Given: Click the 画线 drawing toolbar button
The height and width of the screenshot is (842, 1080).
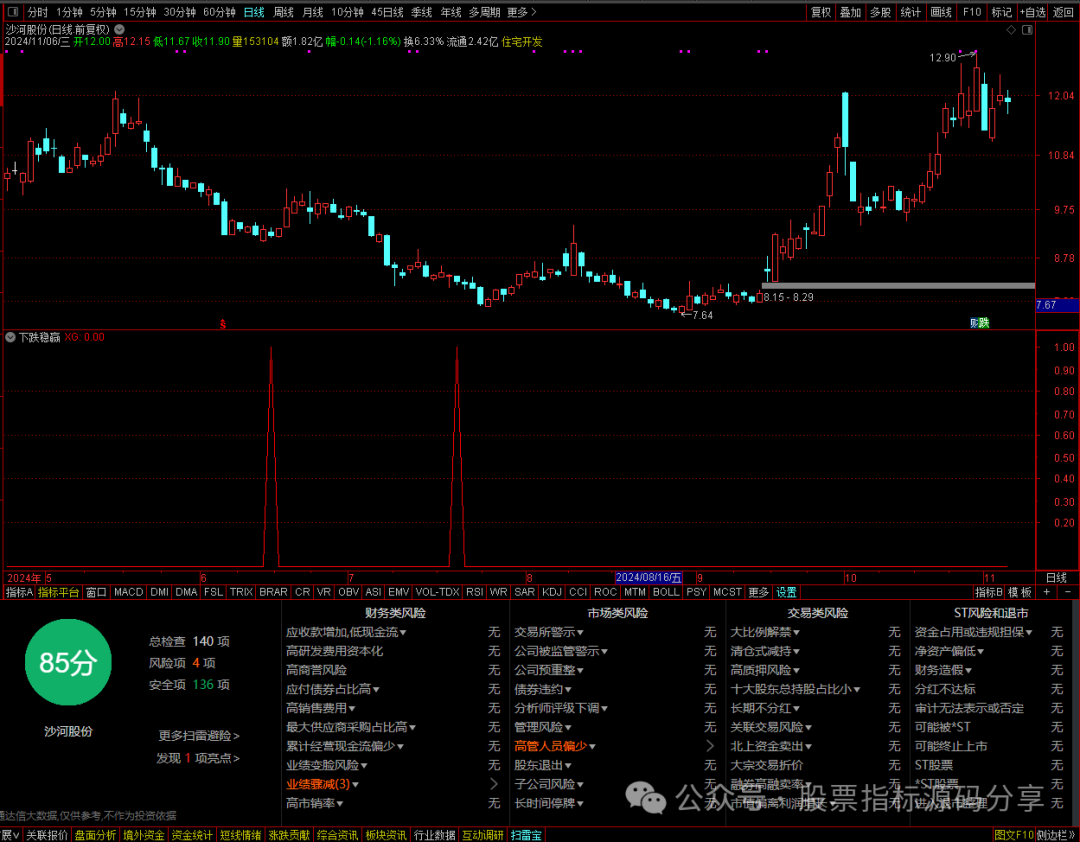Looking at the screenshot, I should click(941, 12).
